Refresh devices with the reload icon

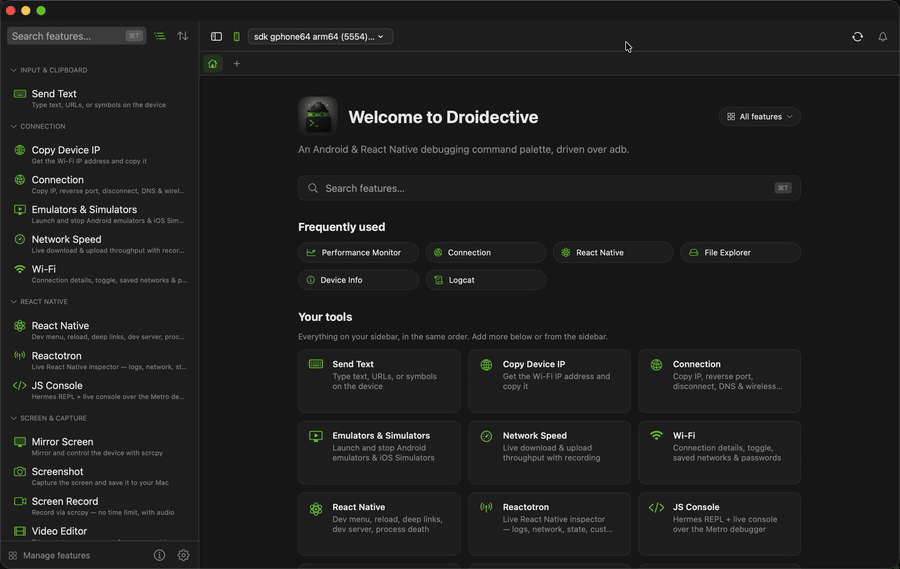tap(858, 37)
